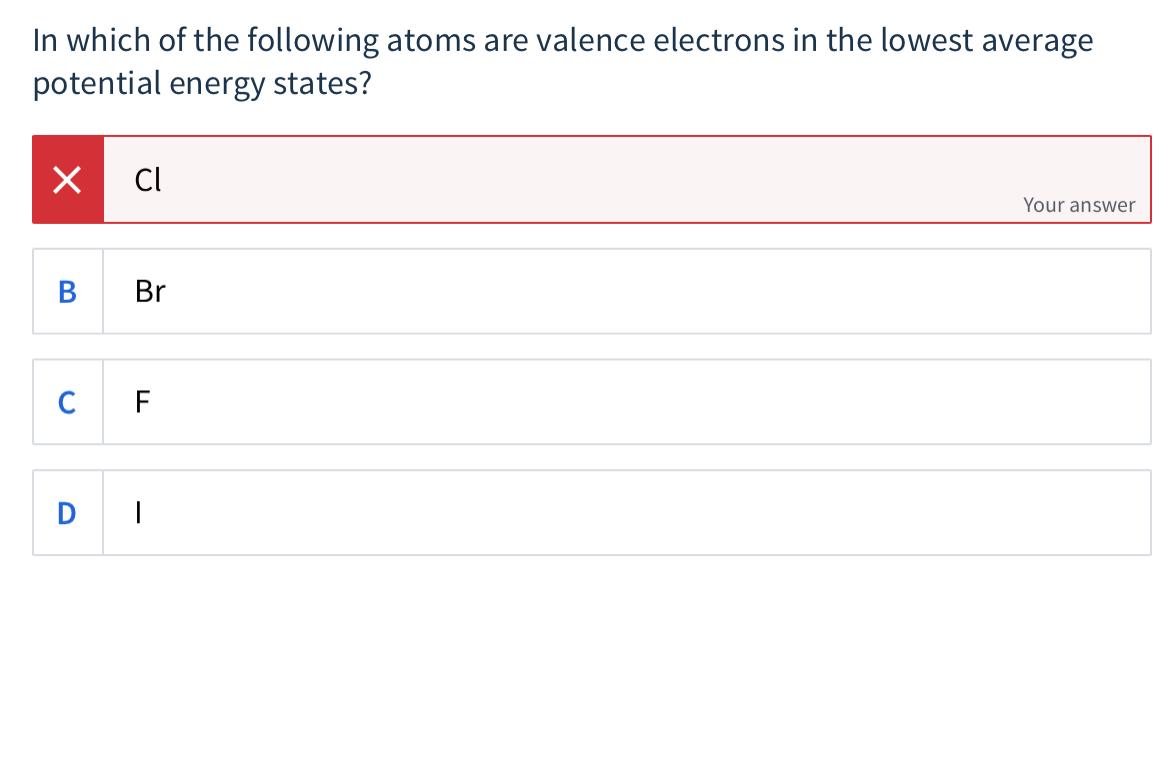1160x763 pixels.
Task: Click the I answer text
Action: (138, 512)
